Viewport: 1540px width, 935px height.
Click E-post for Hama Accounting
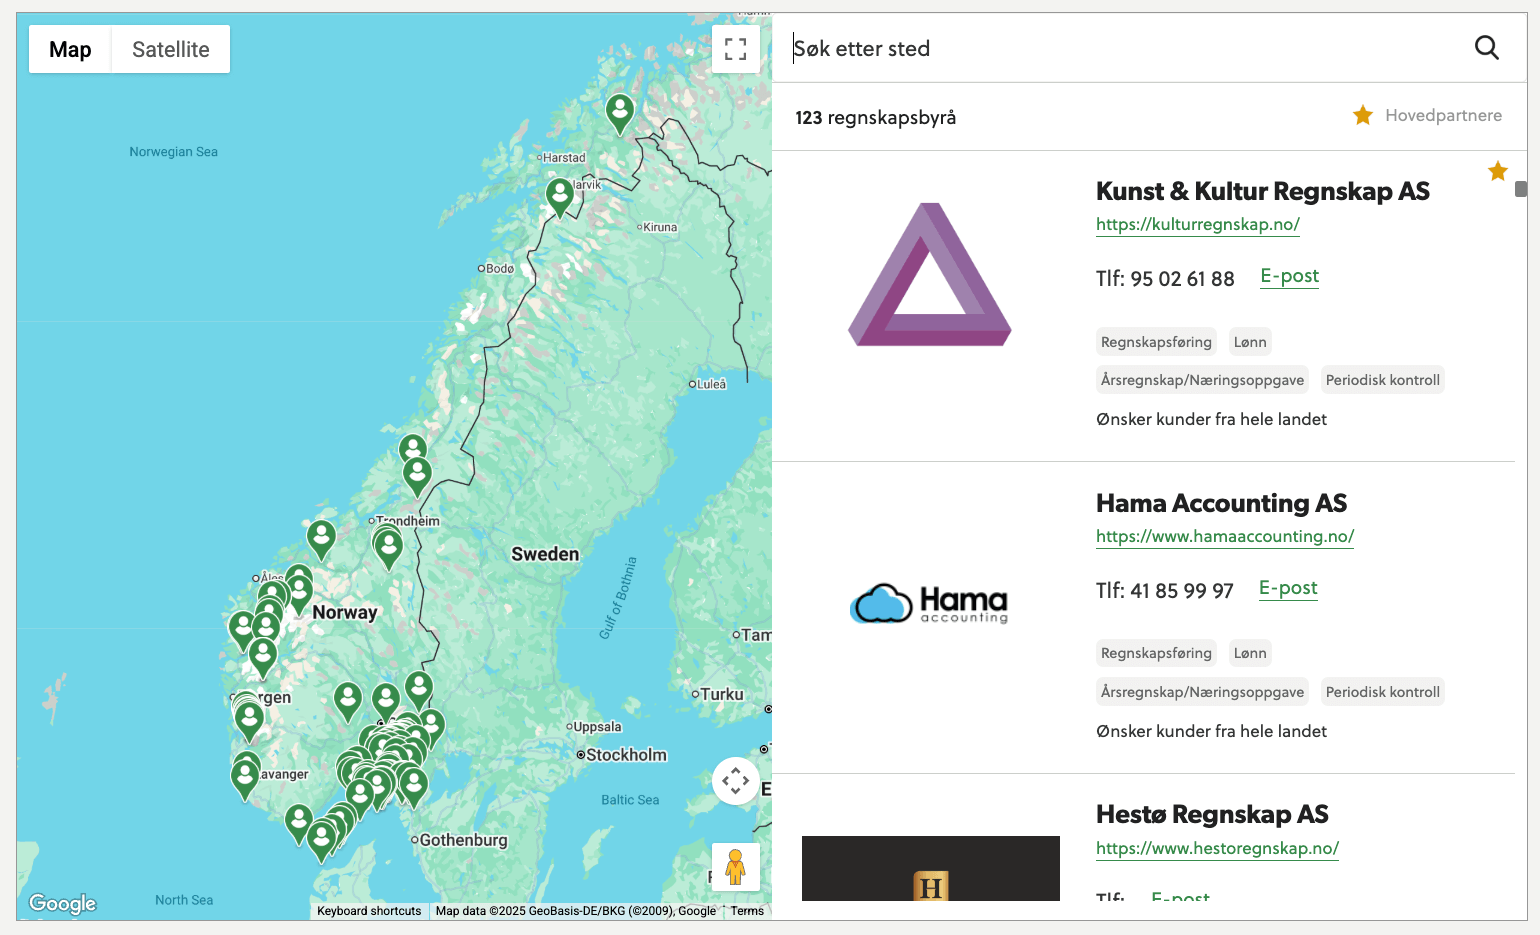1288,588
